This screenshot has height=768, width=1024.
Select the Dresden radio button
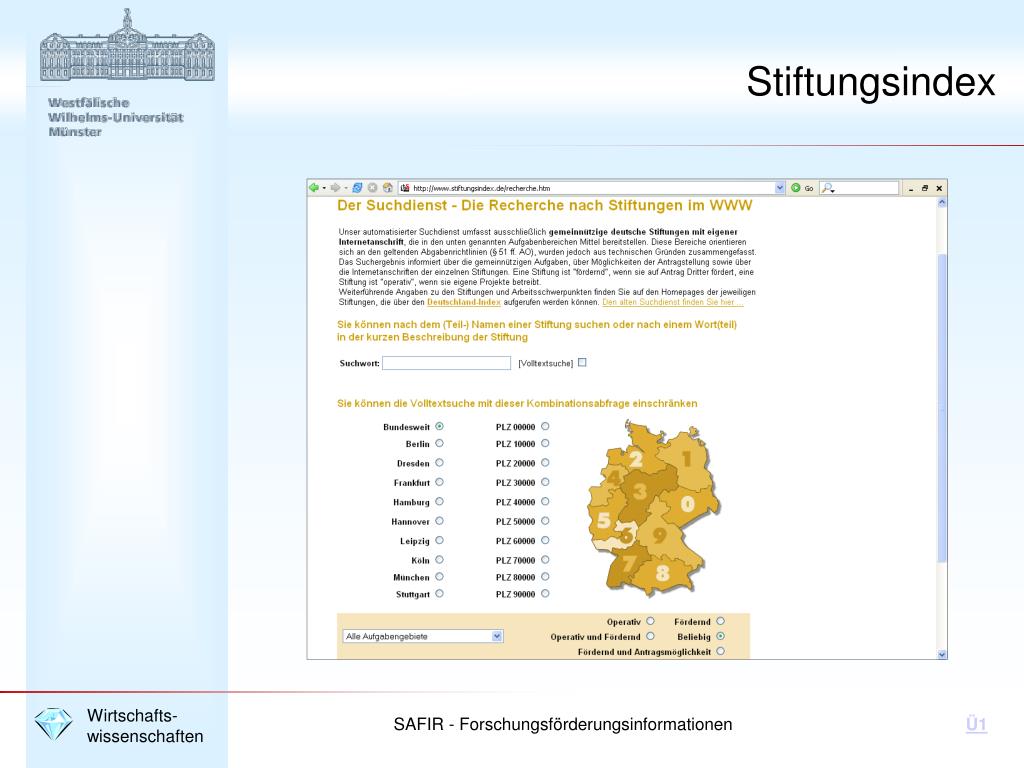coord(440,463)
